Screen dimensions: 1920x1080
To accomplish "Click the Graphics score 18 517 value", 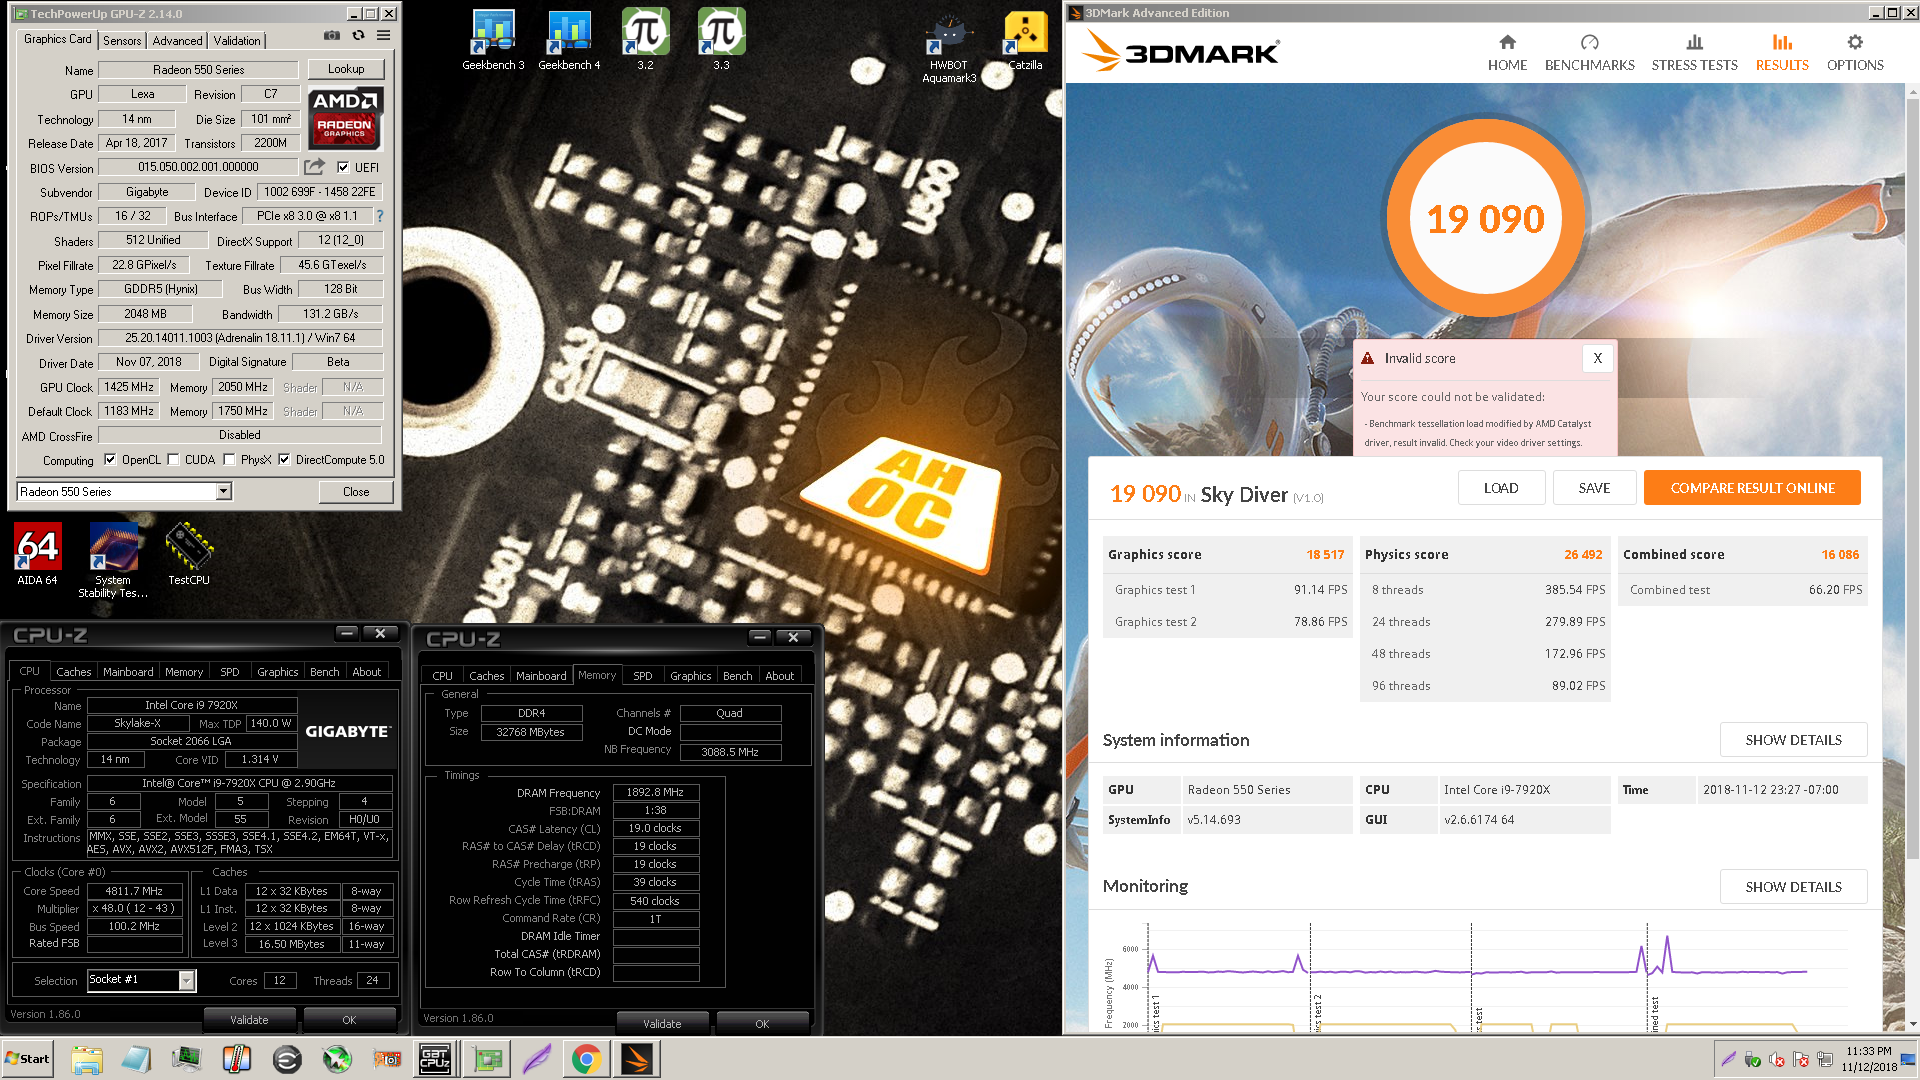I will pos(1325,555).
